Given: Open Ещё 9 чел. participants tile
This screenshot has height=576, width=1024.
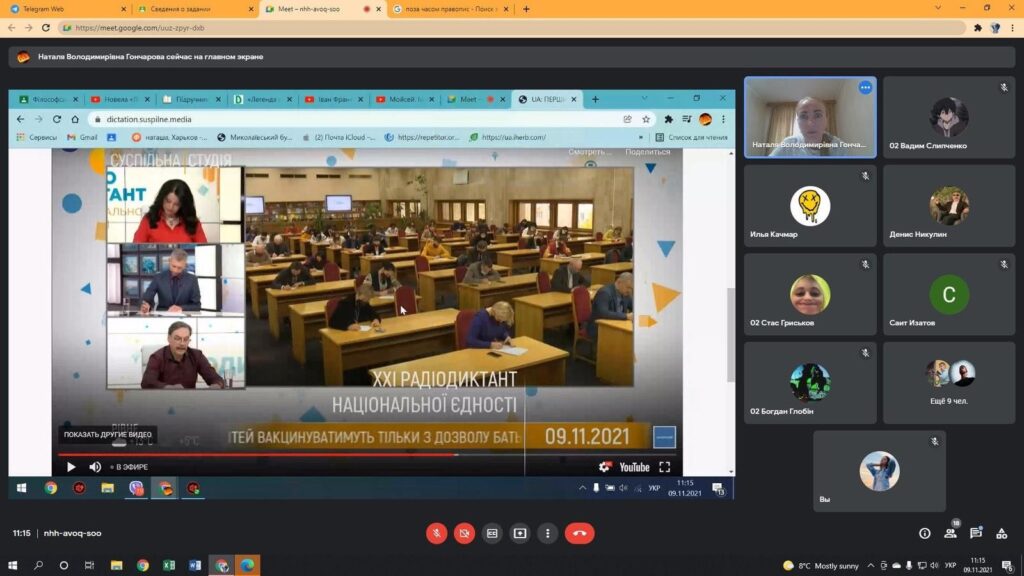Looking at the screenshot, I should tap(949, 383).
